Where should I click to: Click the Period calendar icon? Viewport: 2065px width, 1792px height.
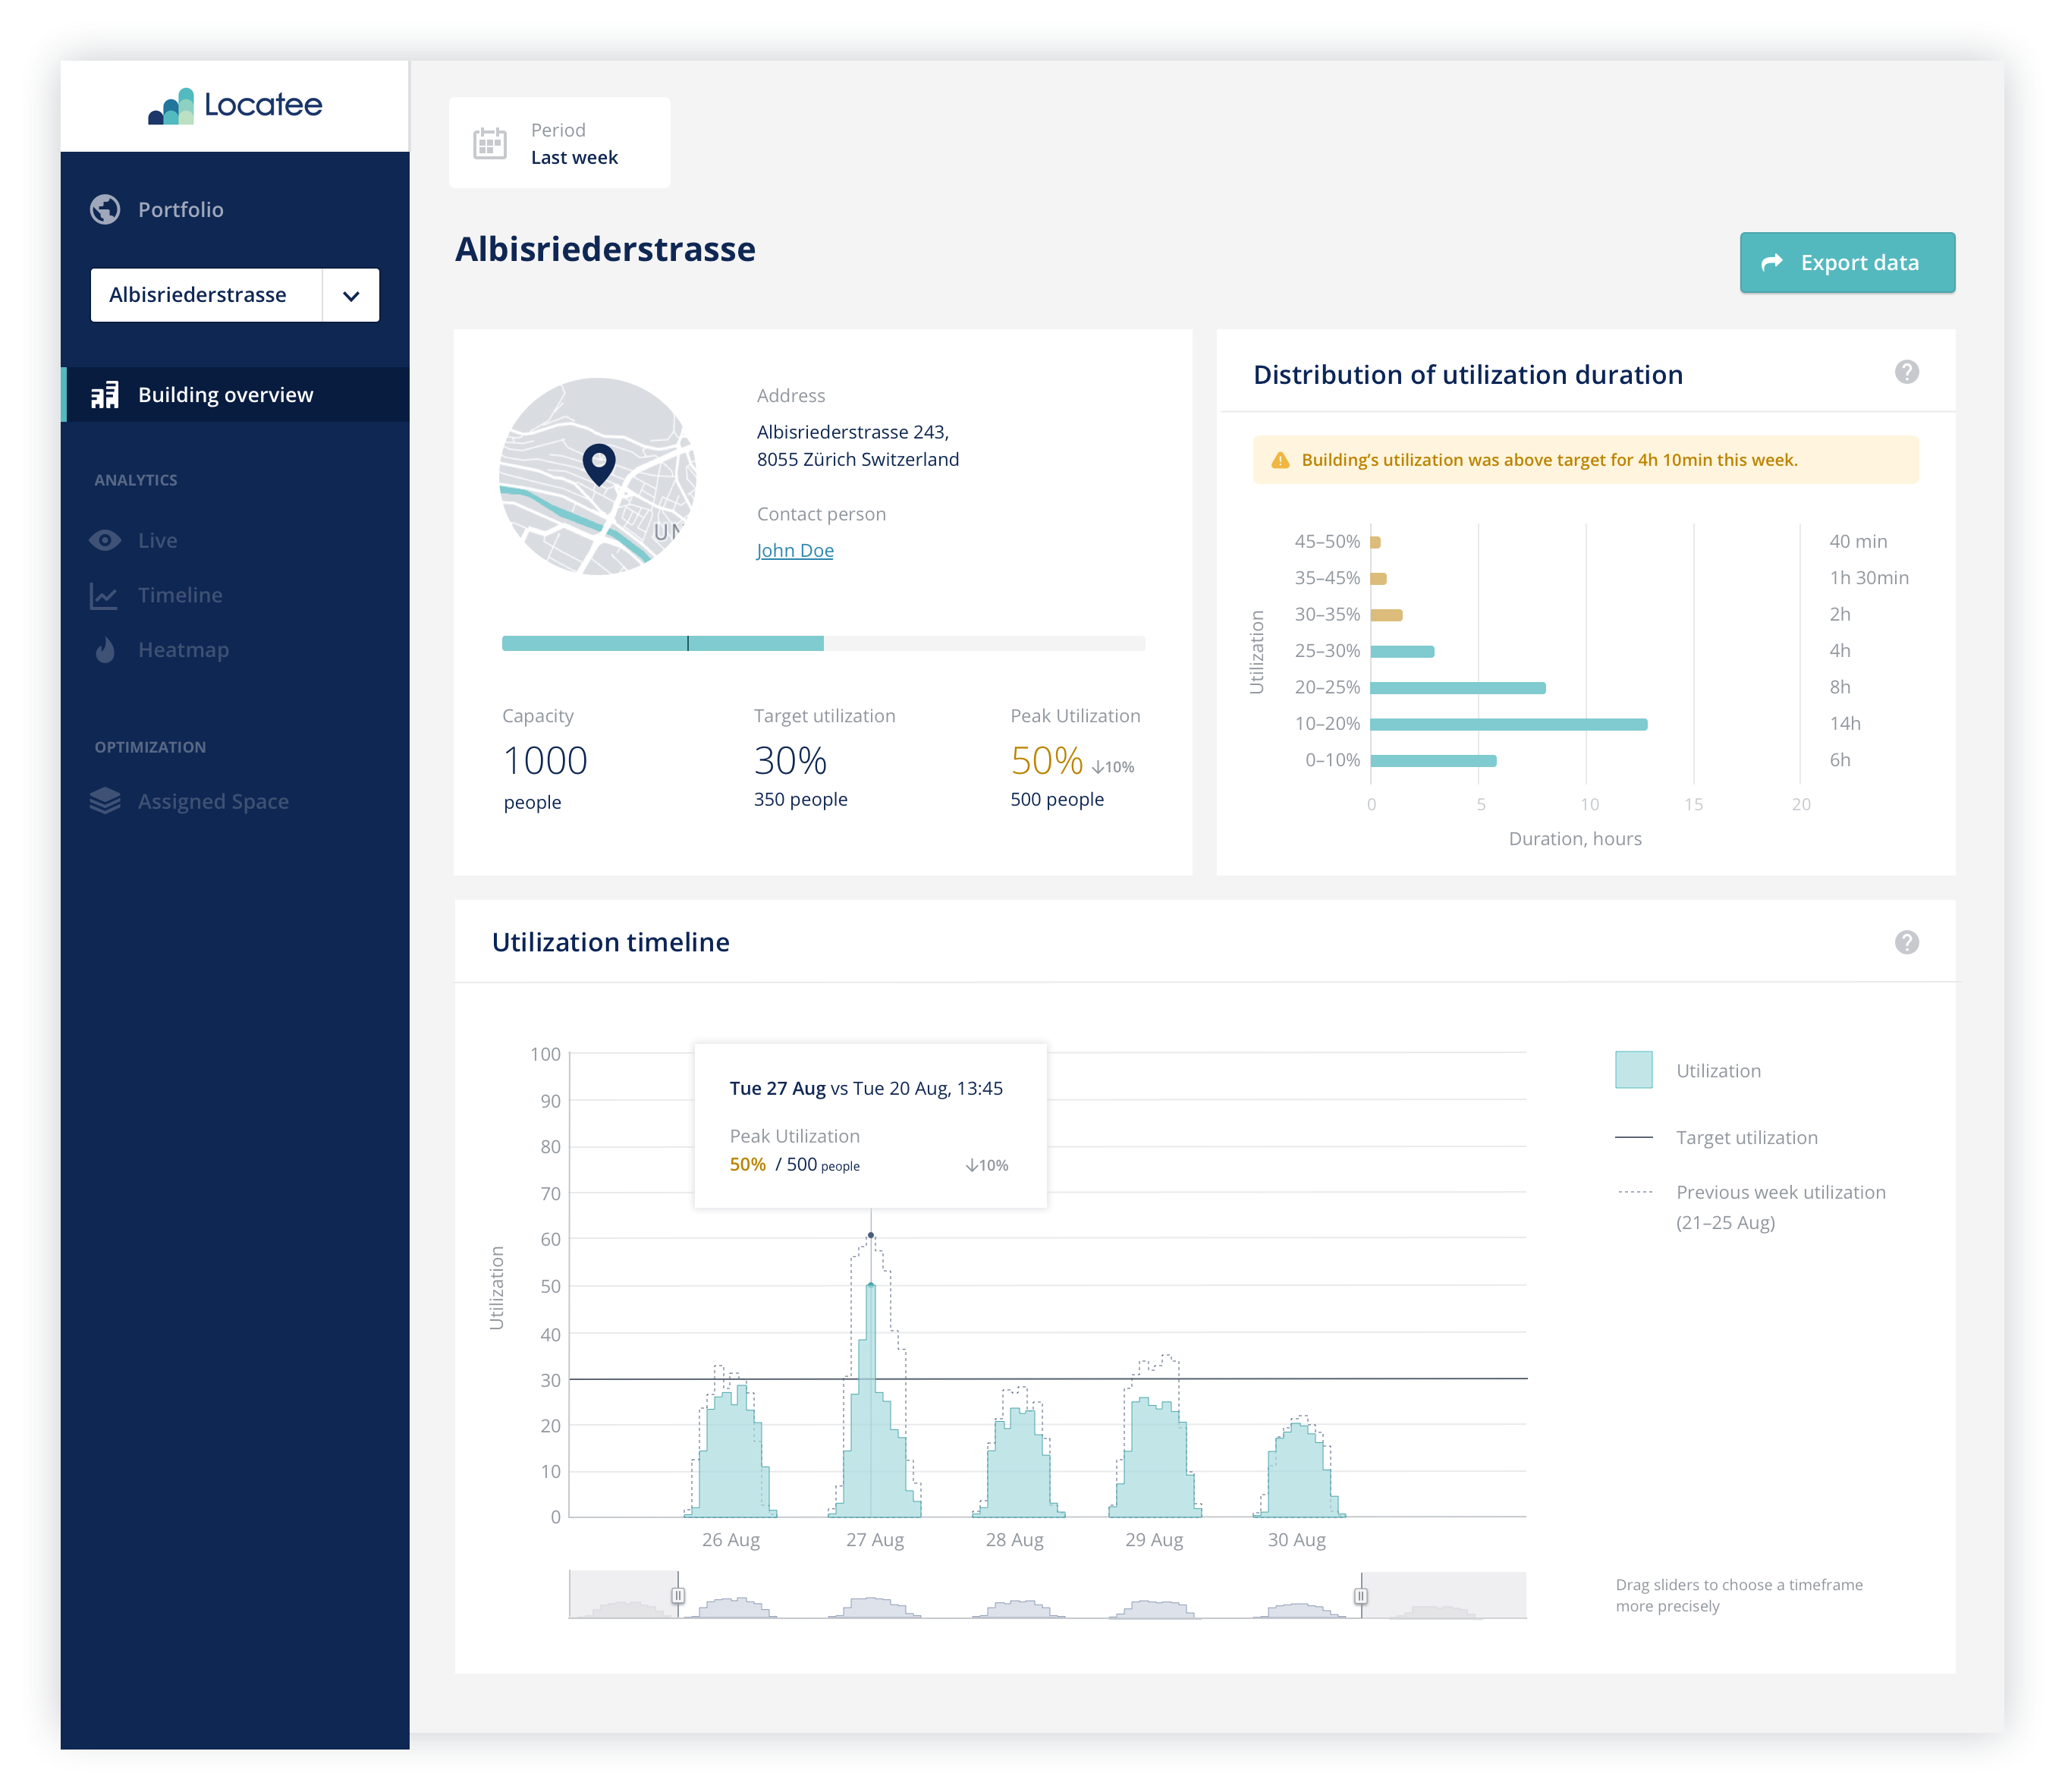pos(490,143)
